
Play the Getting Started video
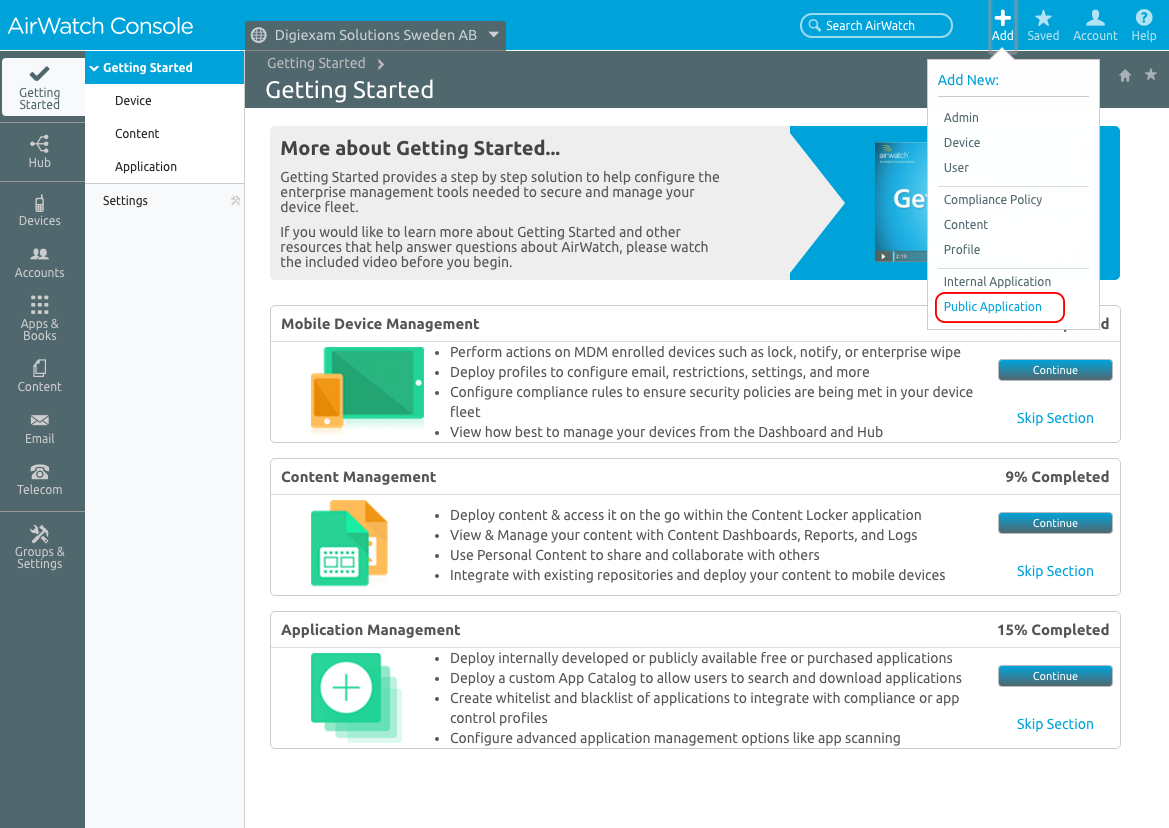[883, 256]
